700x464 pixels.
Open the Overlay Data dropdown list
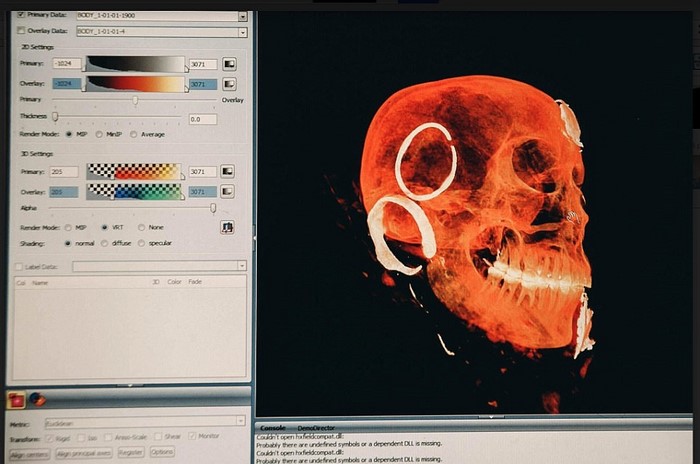(242, 31)
